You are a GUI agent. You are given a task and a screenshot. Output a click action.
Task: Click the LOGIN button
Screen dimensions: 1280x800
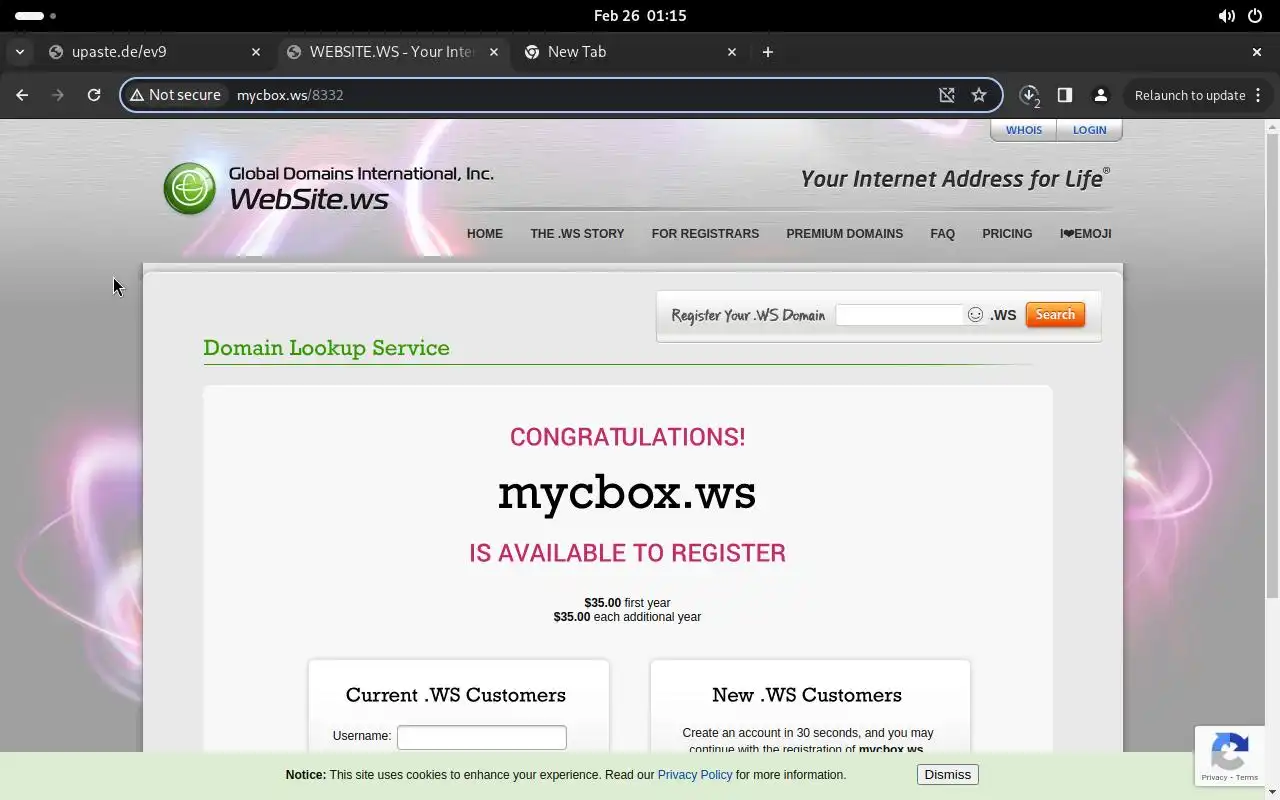click(1089, 130)
